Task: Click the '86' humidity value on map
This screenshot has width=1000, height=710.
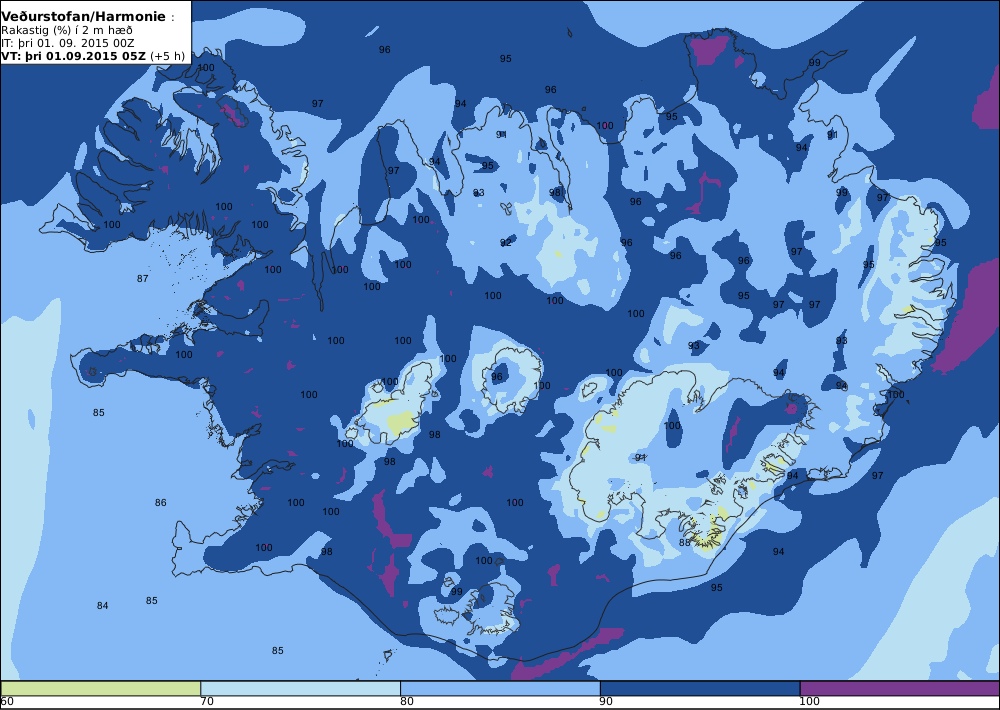Action: coord(161,503)
